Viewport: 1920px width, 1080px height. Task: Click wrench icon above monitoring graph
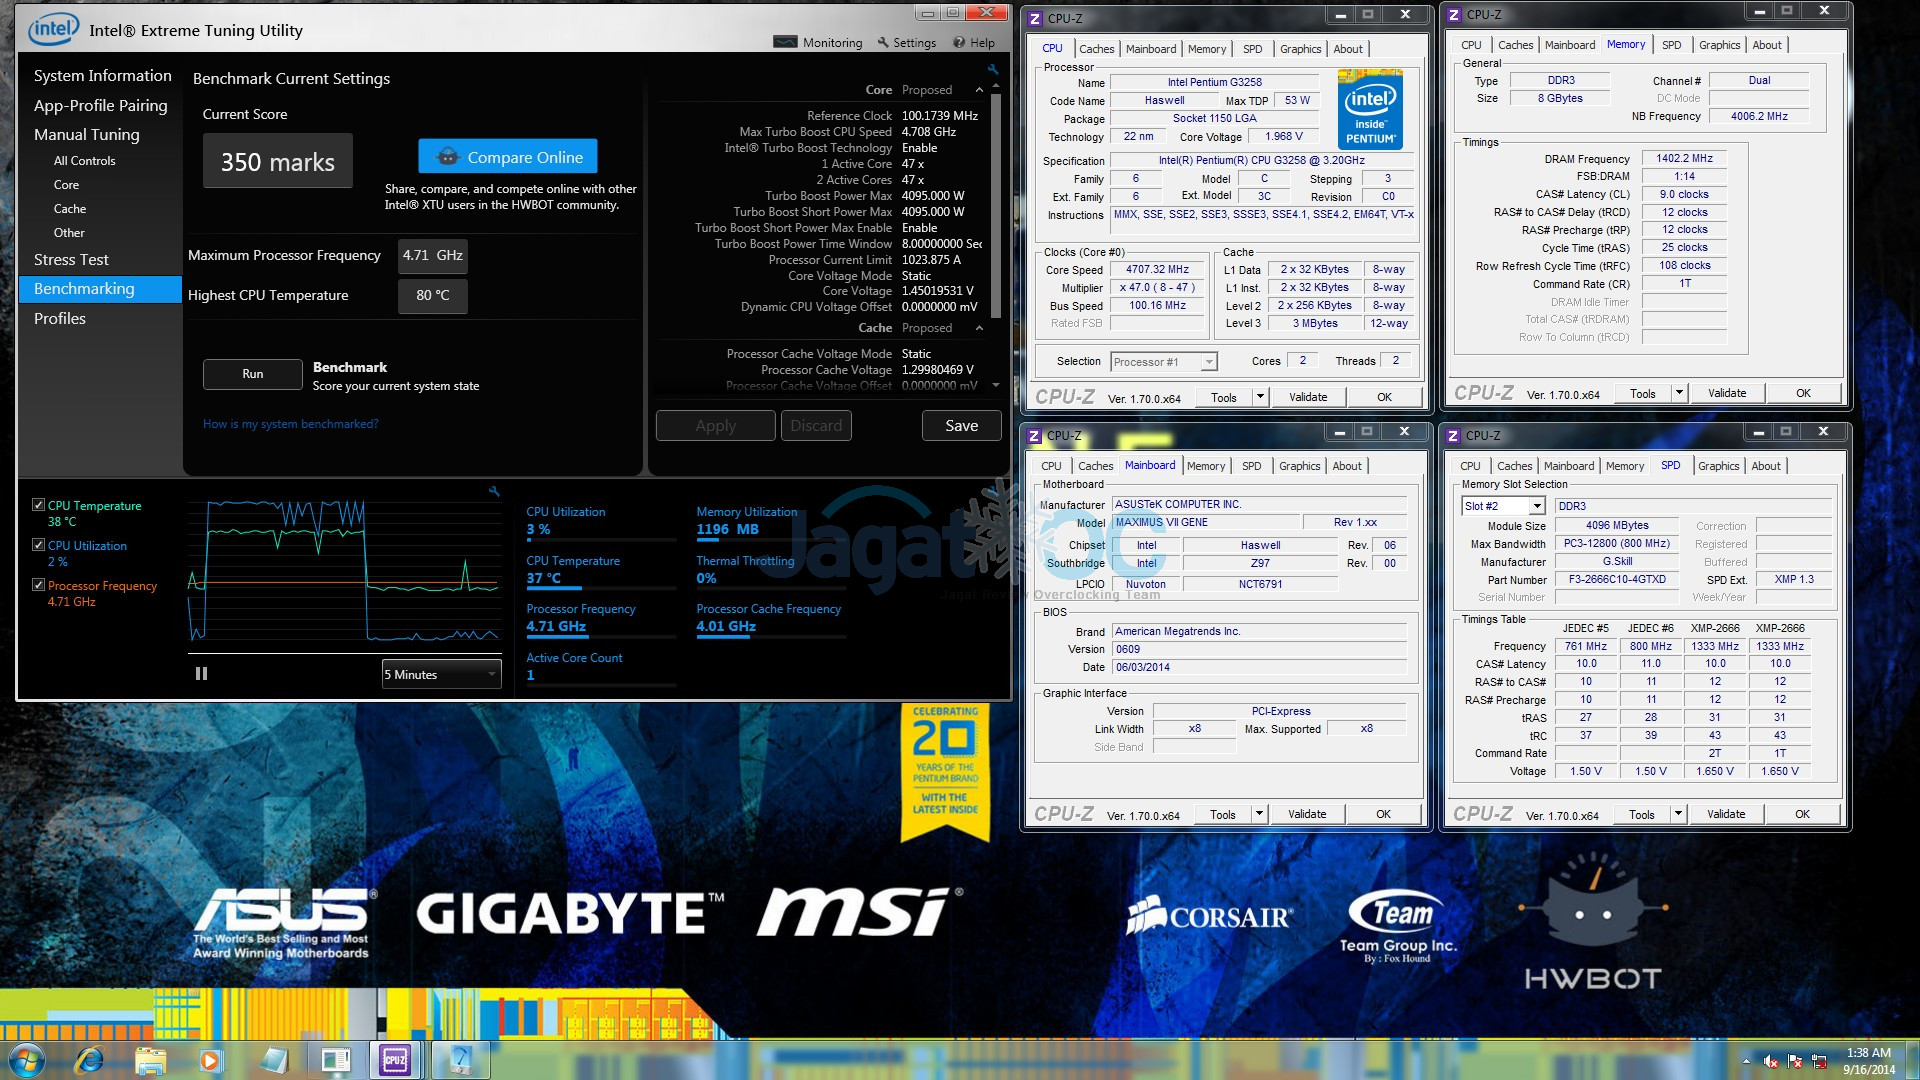(493, 491)
